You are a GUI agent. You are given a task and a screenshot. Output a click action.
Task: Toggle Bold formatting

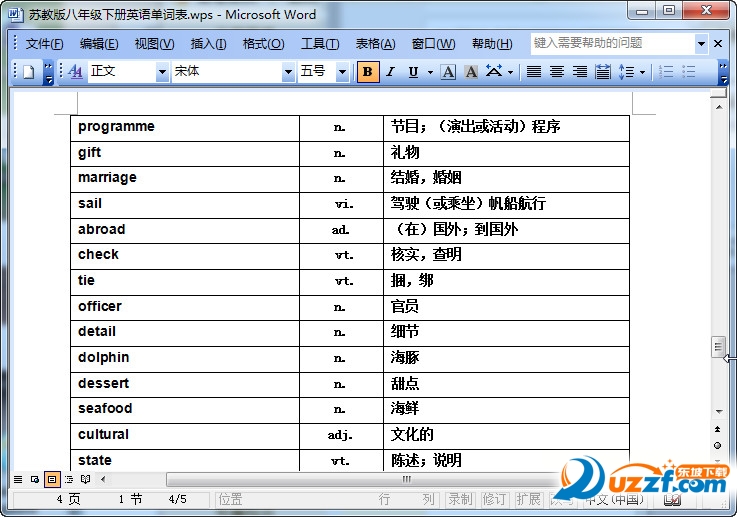pos(368,72)
